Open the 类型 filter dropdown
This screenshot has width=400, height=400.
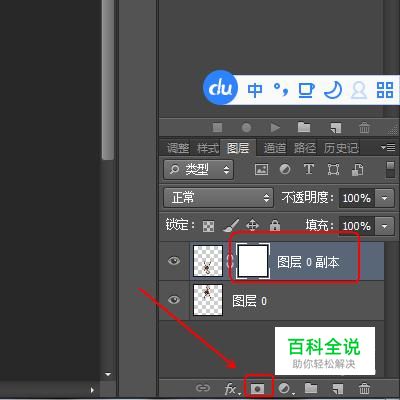pos(198,170)
